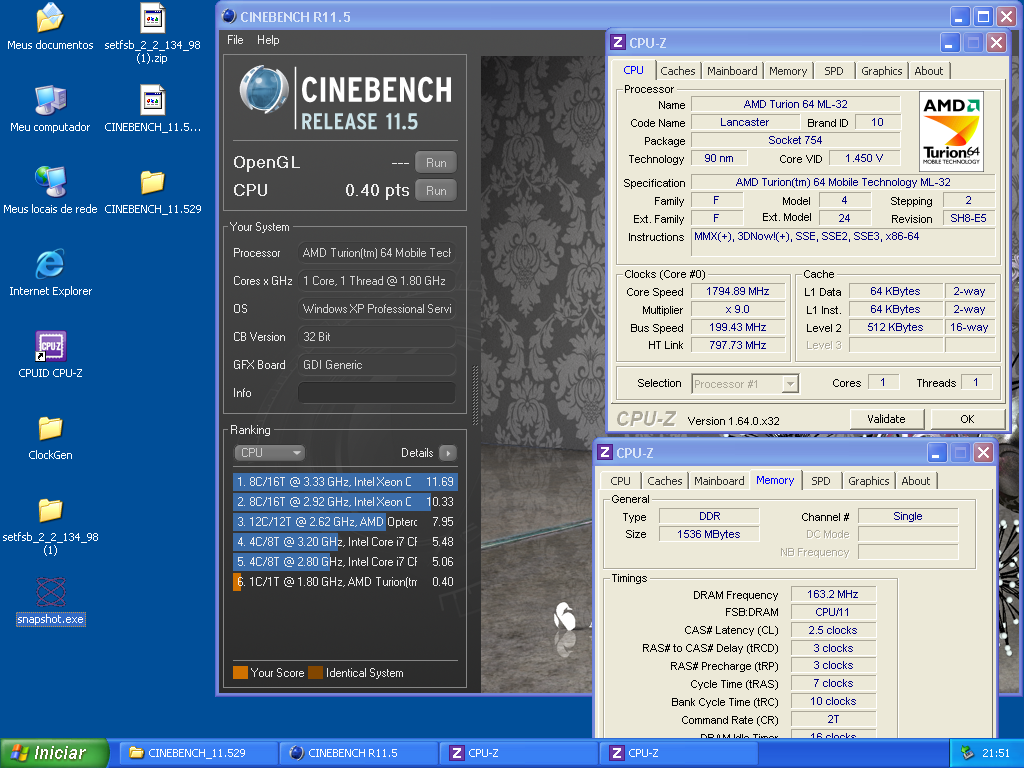Run the CPU benchmark

436,191
